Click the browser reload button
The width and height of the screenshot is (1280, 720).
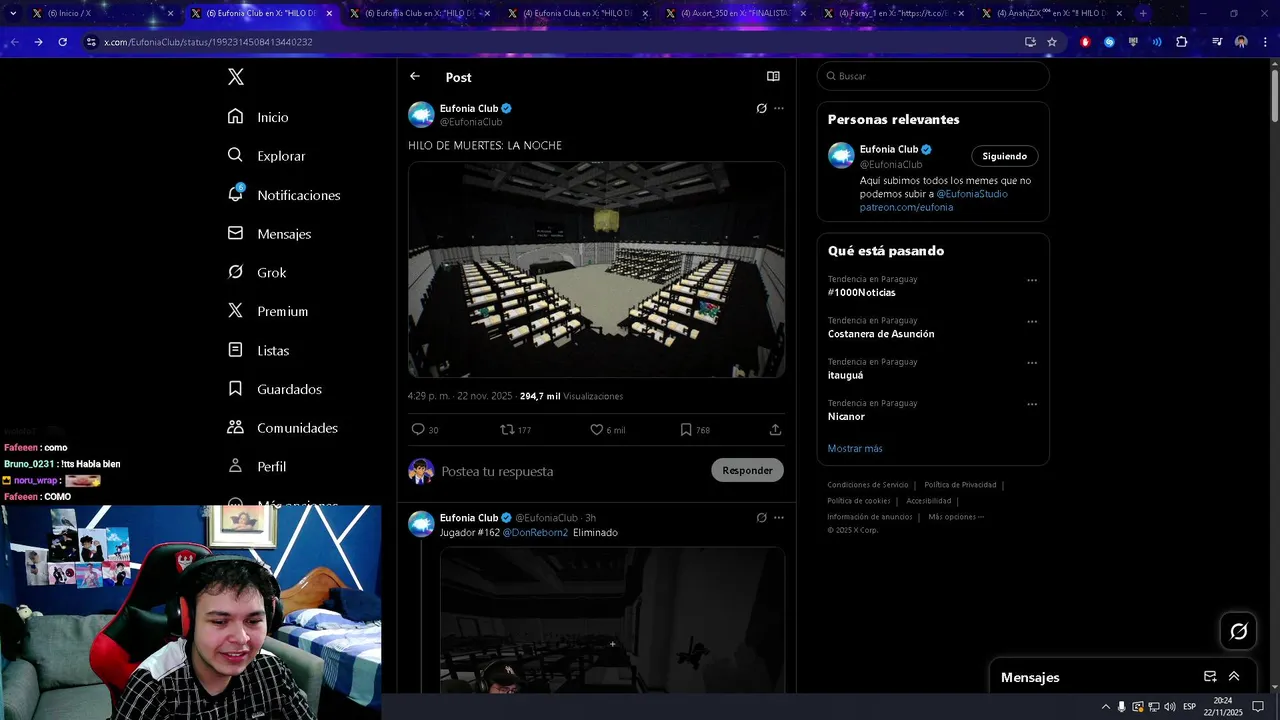pyautogui.click(x=62, y=42)
